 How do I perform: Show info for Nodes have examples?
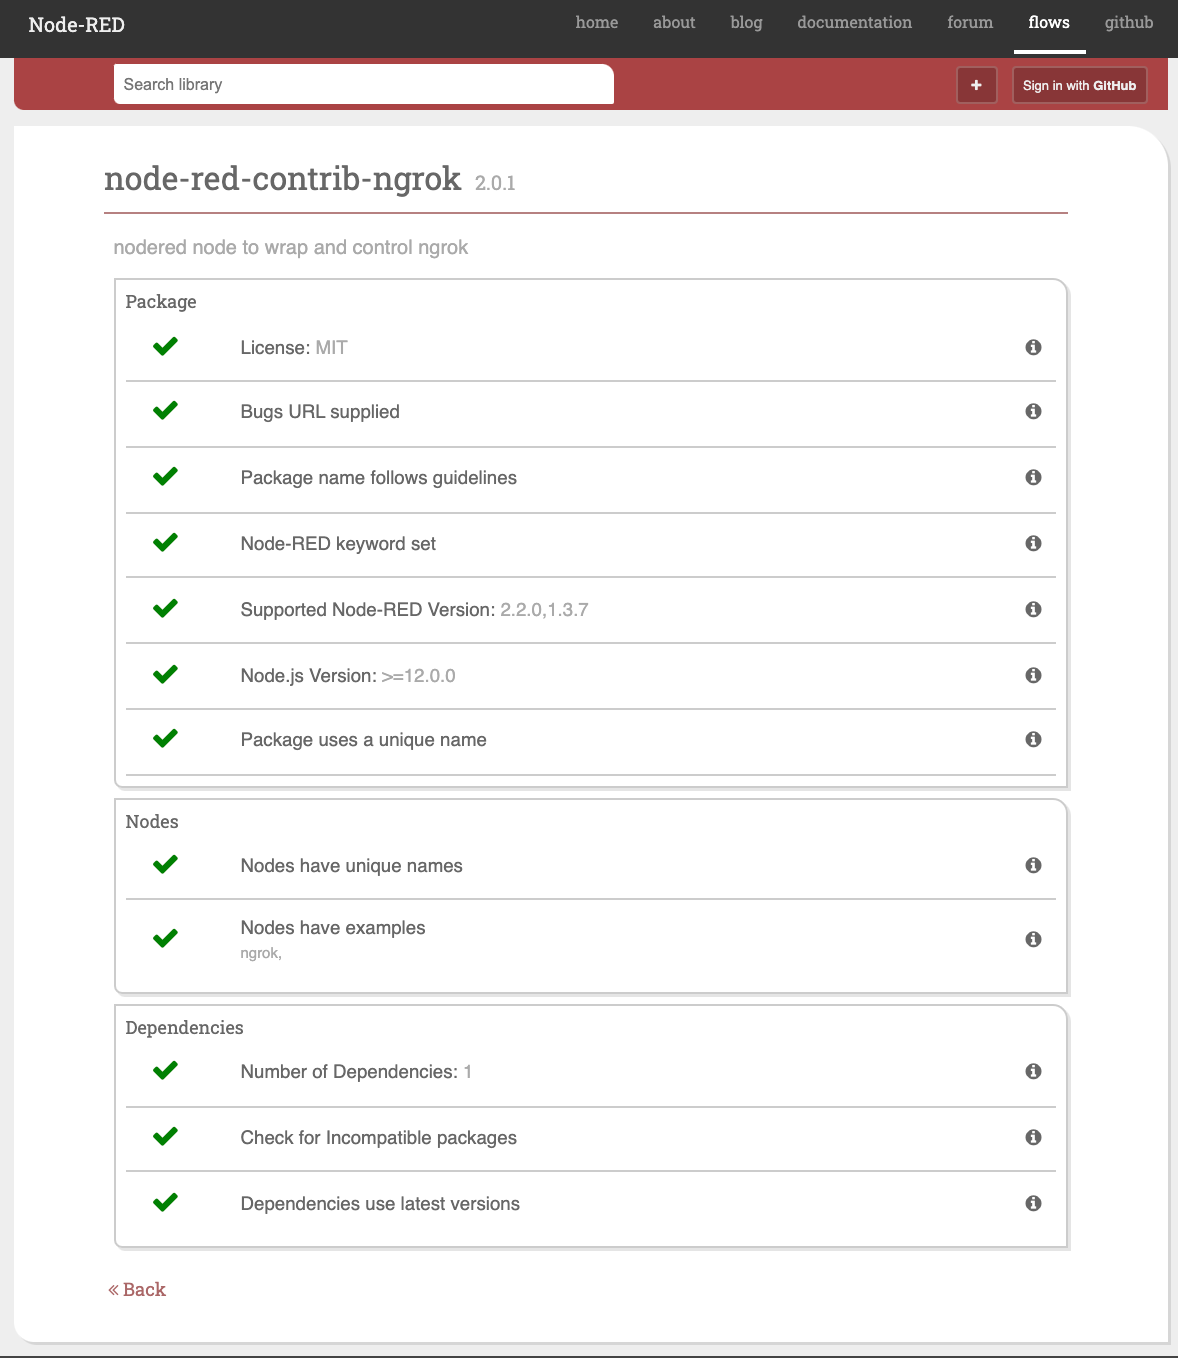1033,939
